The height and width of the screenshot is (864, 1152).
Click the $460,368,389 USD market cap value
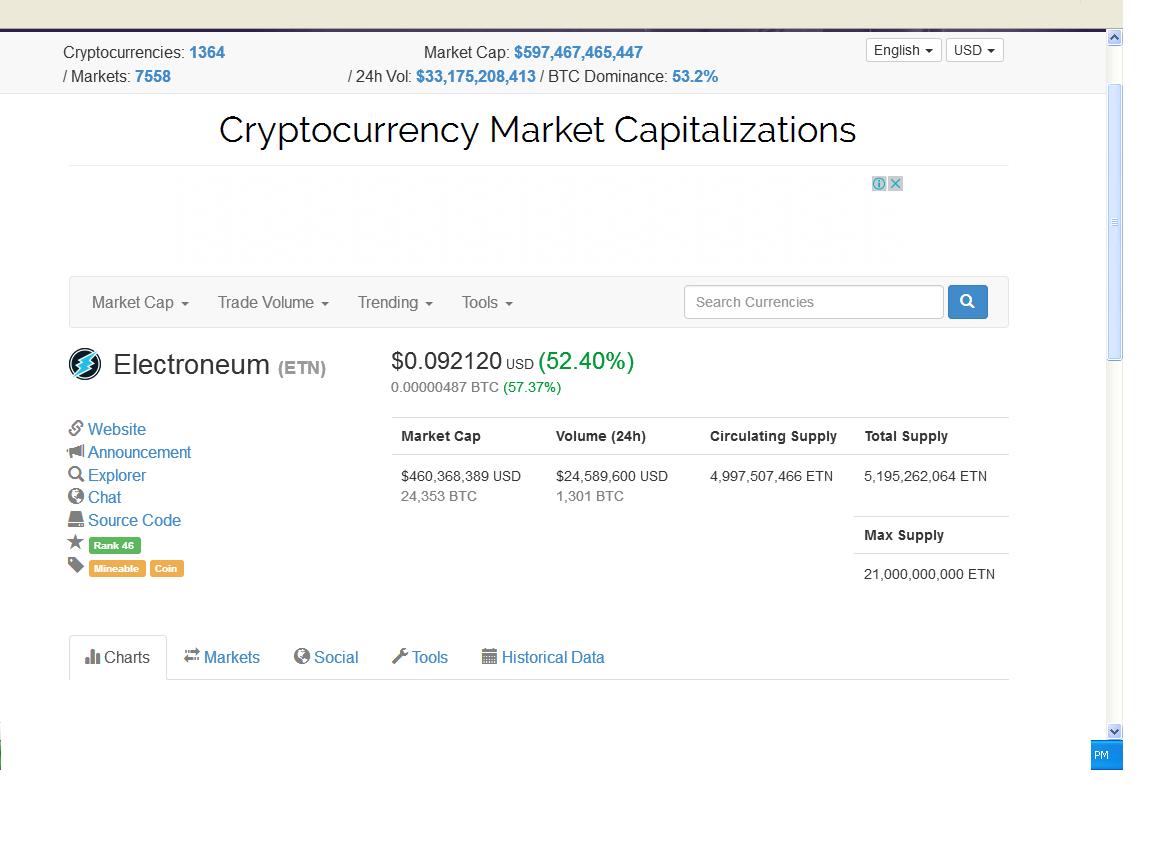461,476
